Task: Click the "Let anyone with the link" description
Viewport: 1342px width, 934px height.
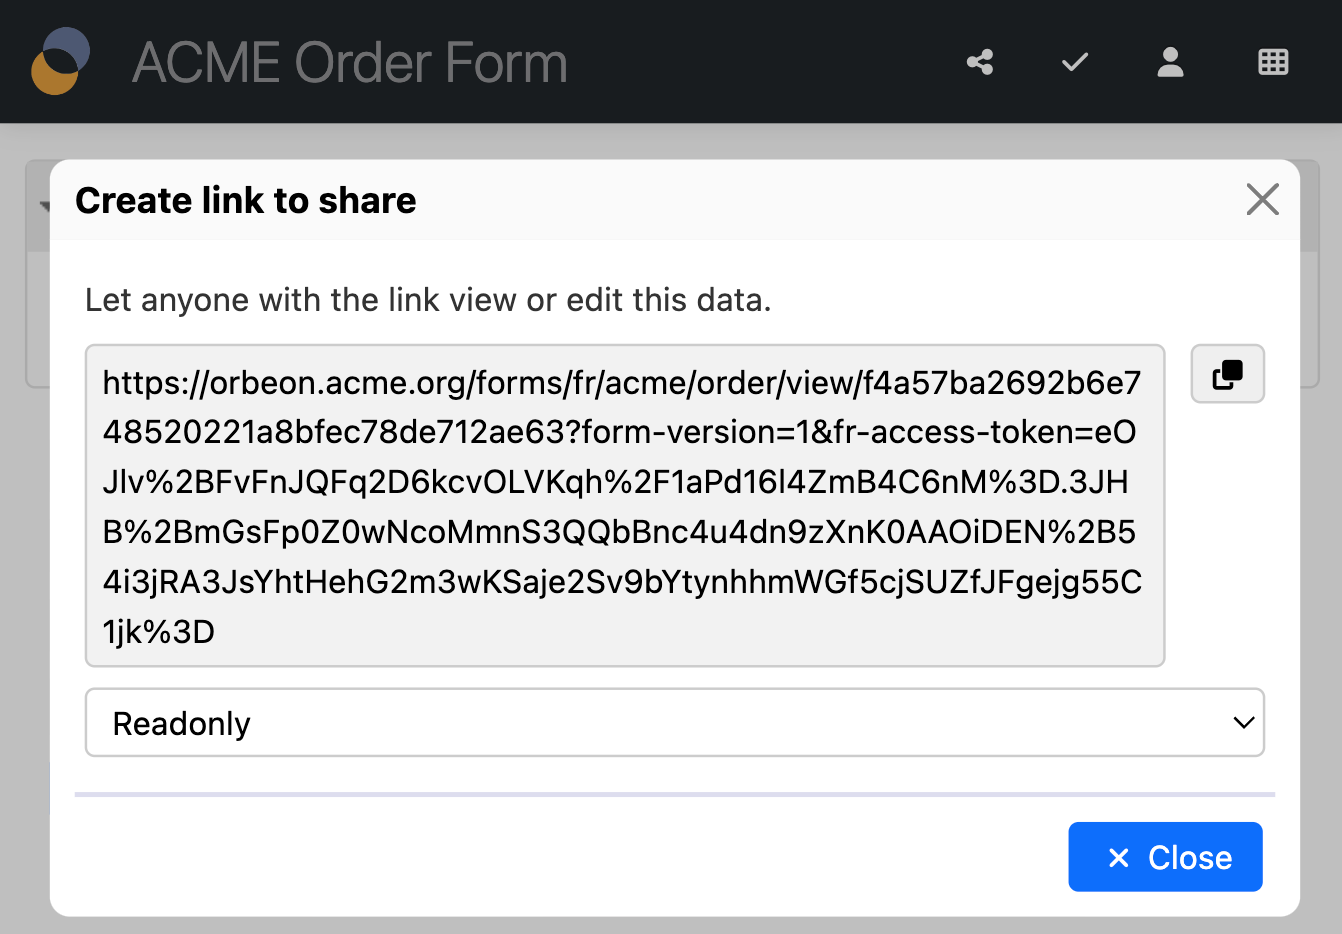Action: [428, 300]
